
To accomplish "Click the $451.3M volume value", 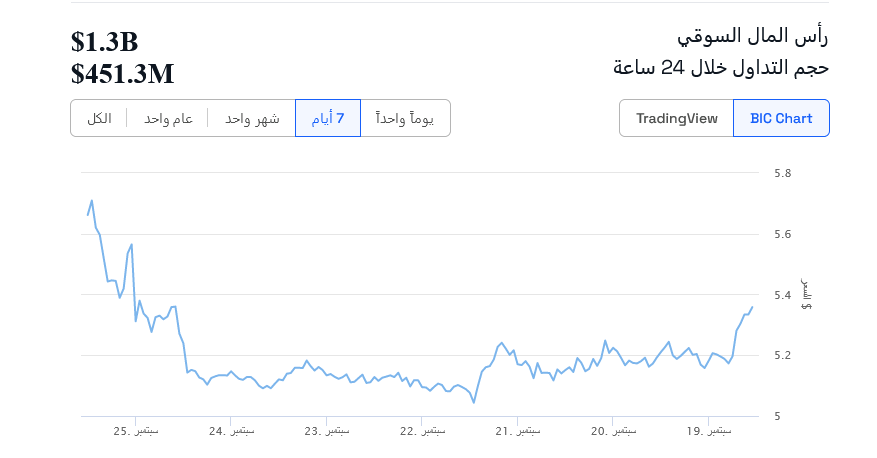I will (x=122, y=73).
